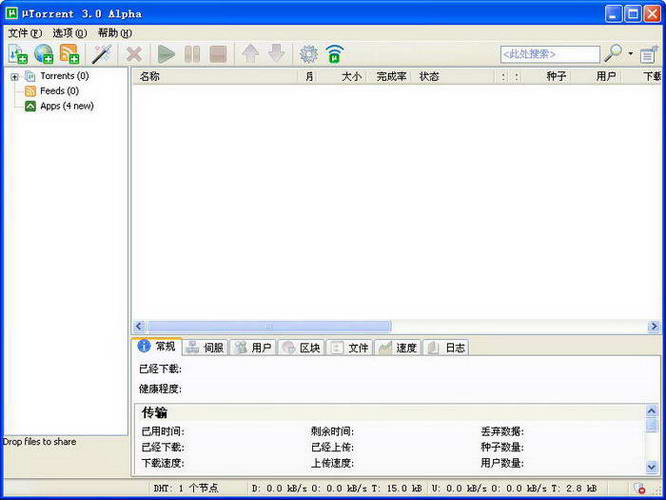
Task: Switch to the 文件 detail tab
Action: pos(350,348)
